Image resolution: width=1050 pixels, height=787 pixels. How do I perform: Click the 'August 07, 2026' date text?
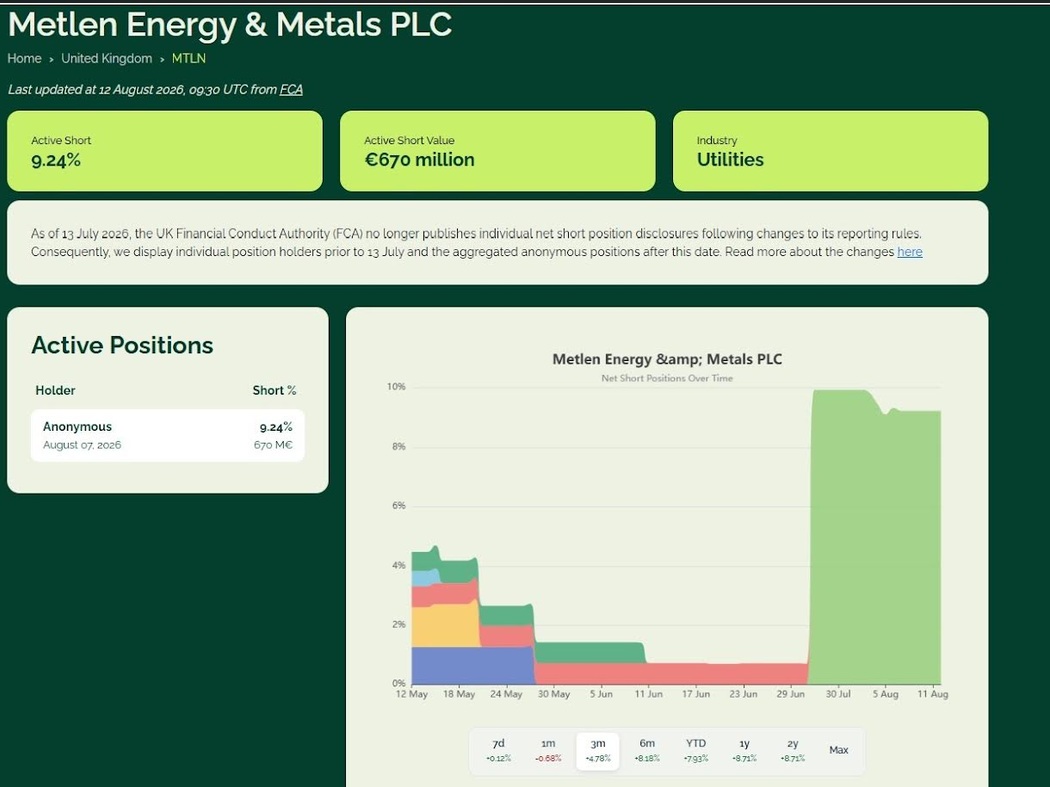coord(82,445)
